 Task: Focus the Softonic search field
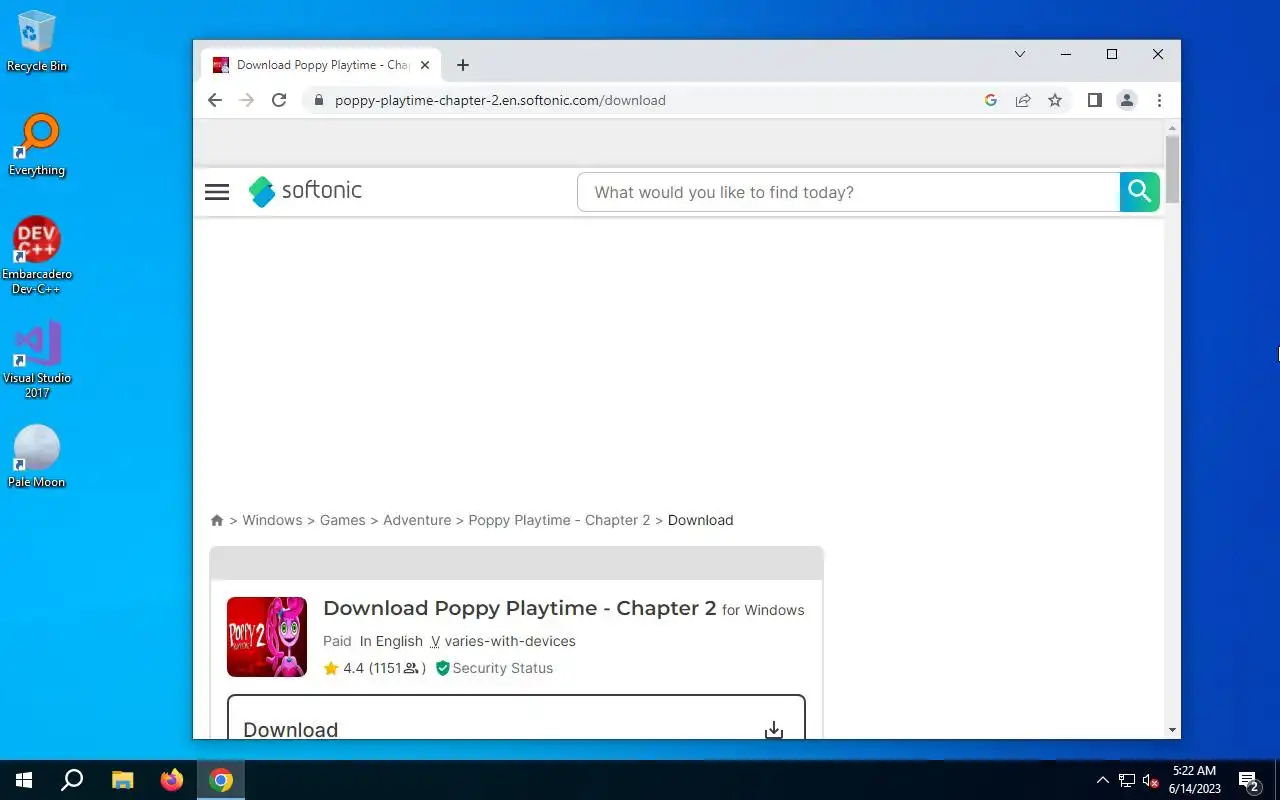[x=849, y=192]
